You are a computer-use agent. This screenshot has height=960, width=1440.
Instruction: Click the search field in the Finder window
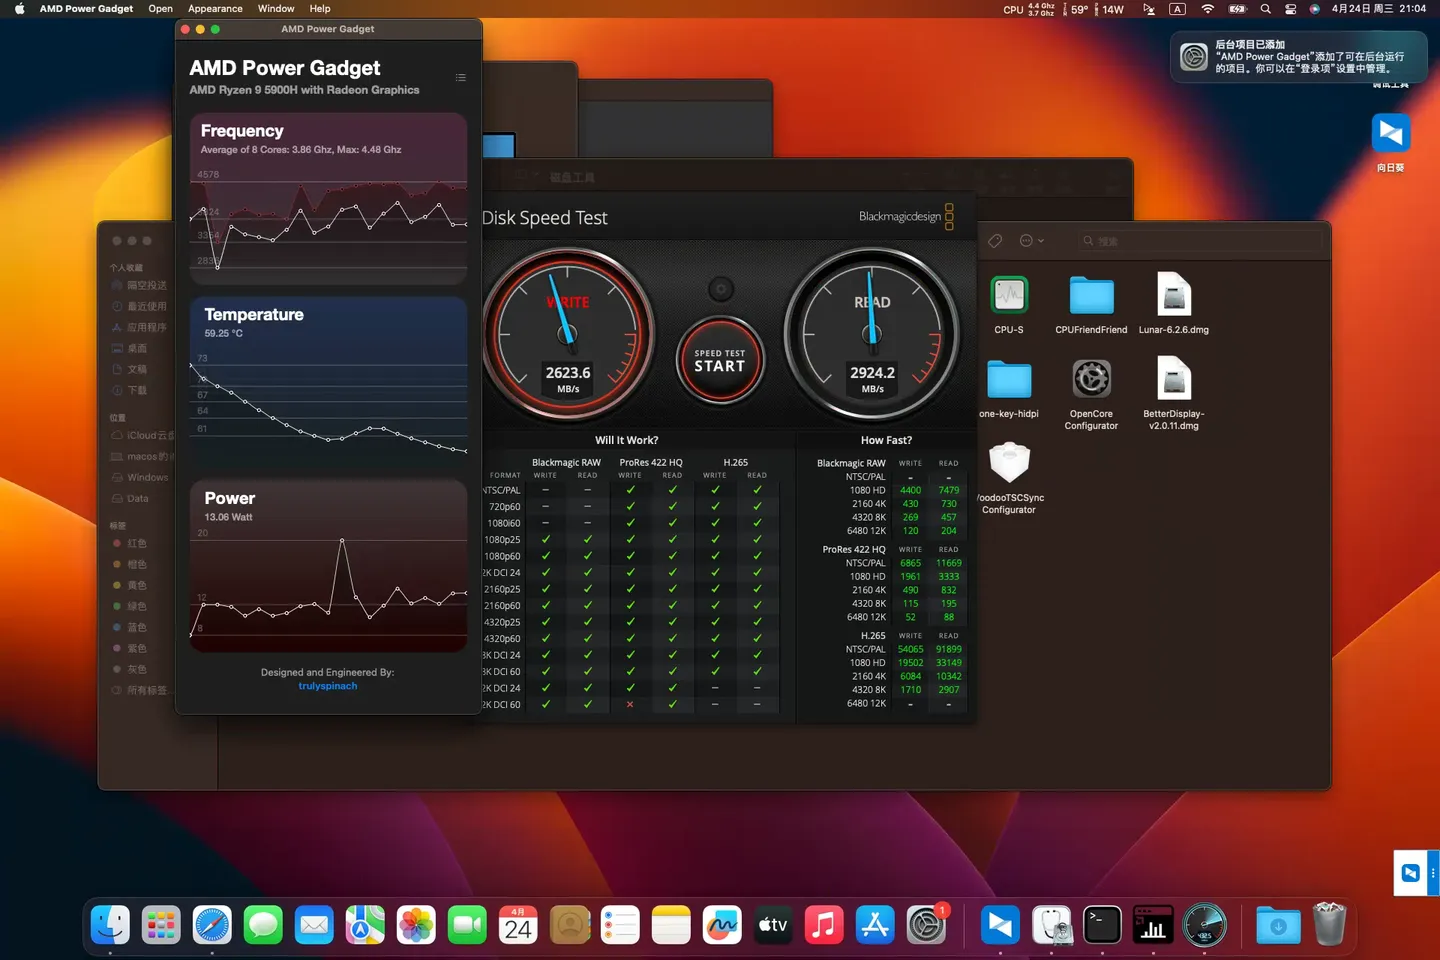click(x=1200, y=241)
